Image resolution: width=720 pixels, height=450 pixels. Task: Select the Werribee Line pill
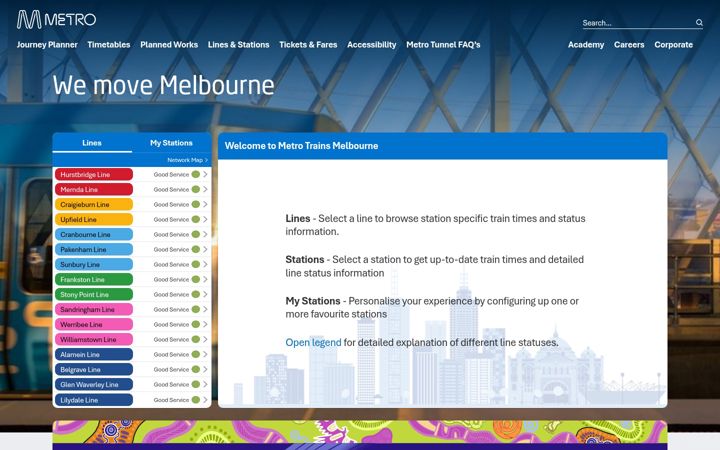(x=94, y=324)
